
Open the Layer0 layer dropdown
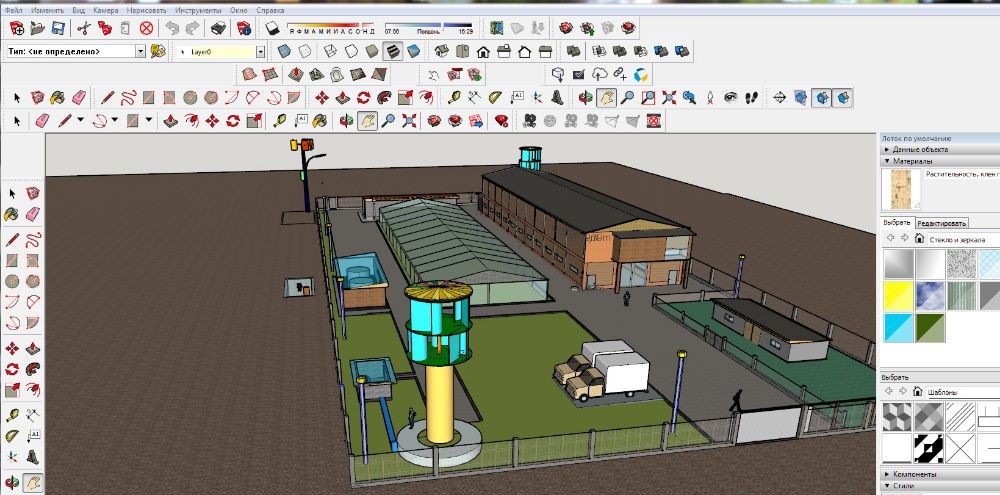pyautogui.click(x=260, y=52)
